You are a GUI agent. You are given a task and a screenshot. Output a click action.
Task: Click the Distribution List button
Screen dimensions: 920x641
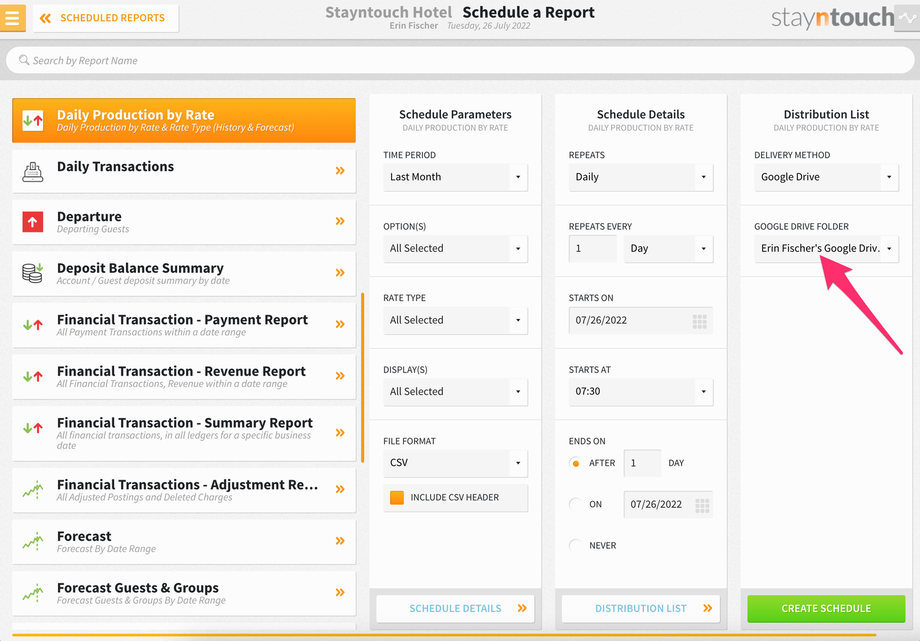click(x=641, y=609)
